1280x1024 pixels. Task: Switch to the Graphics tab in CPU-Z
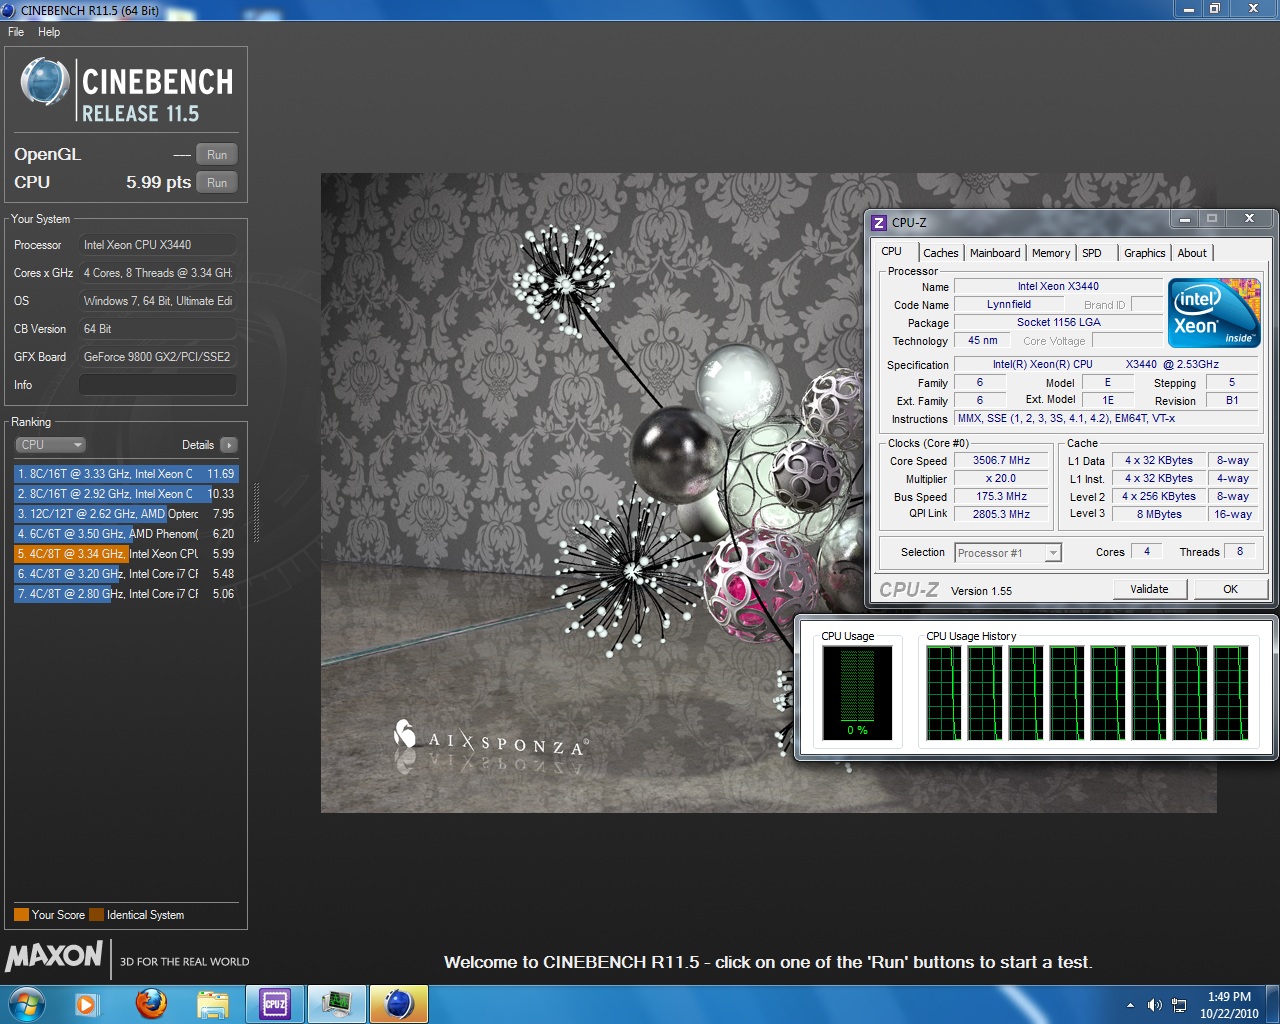(1145, 253)
